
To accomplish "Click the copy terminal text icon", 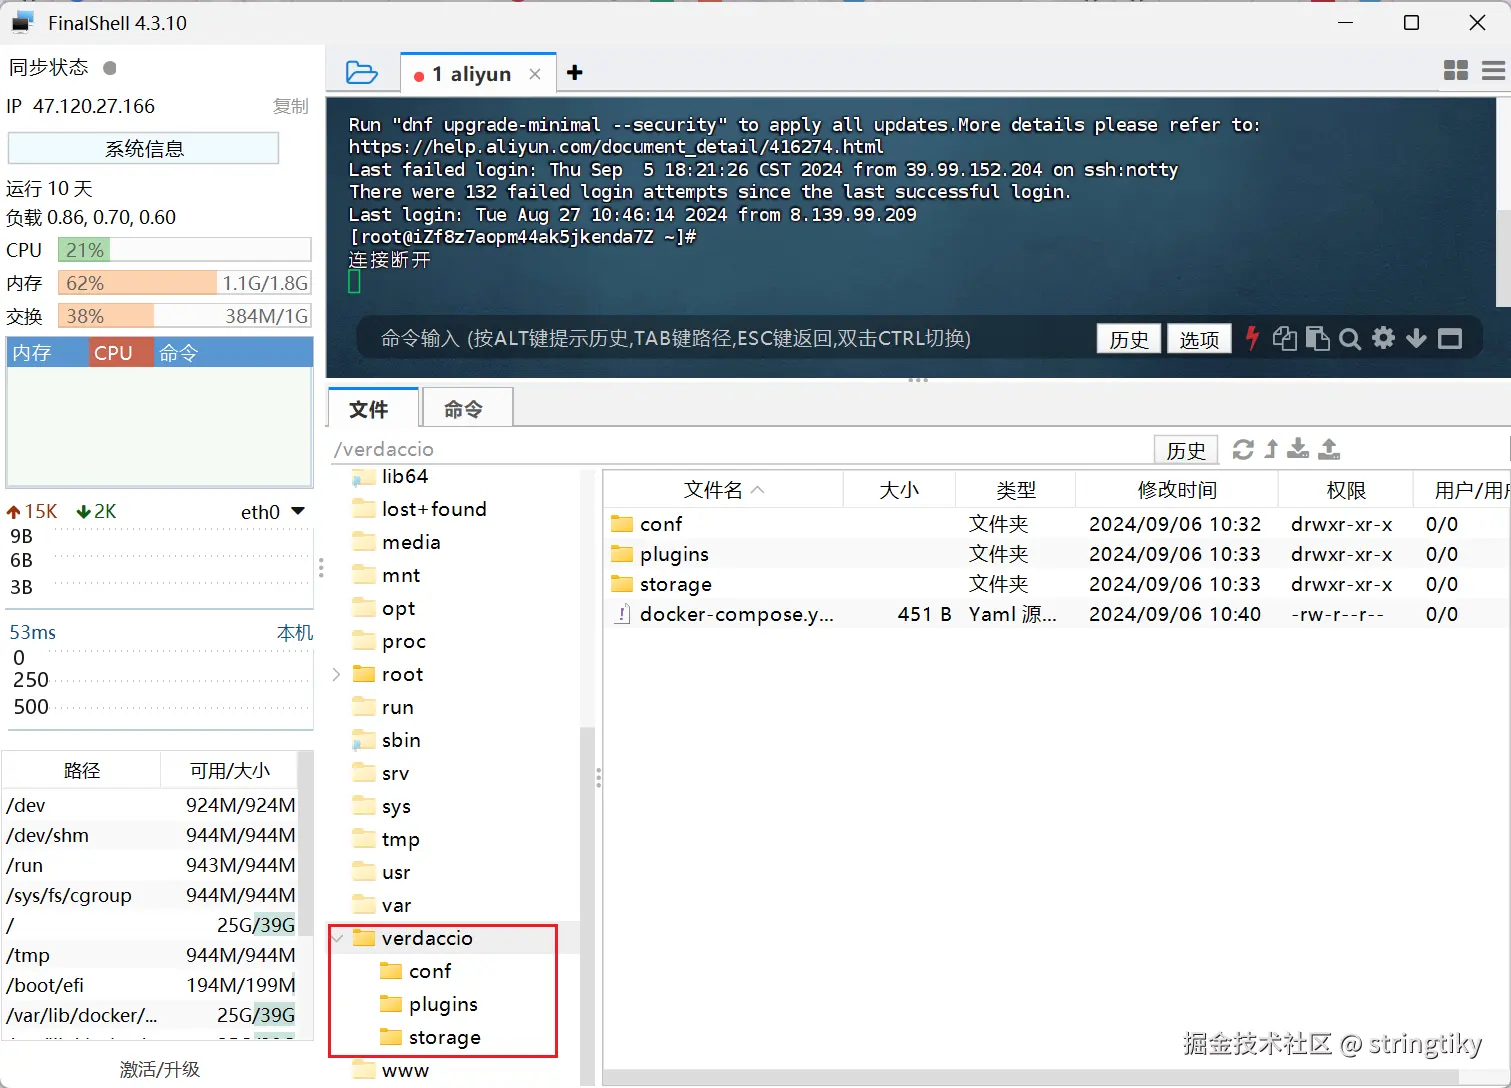I will [x=1285, y=339].
